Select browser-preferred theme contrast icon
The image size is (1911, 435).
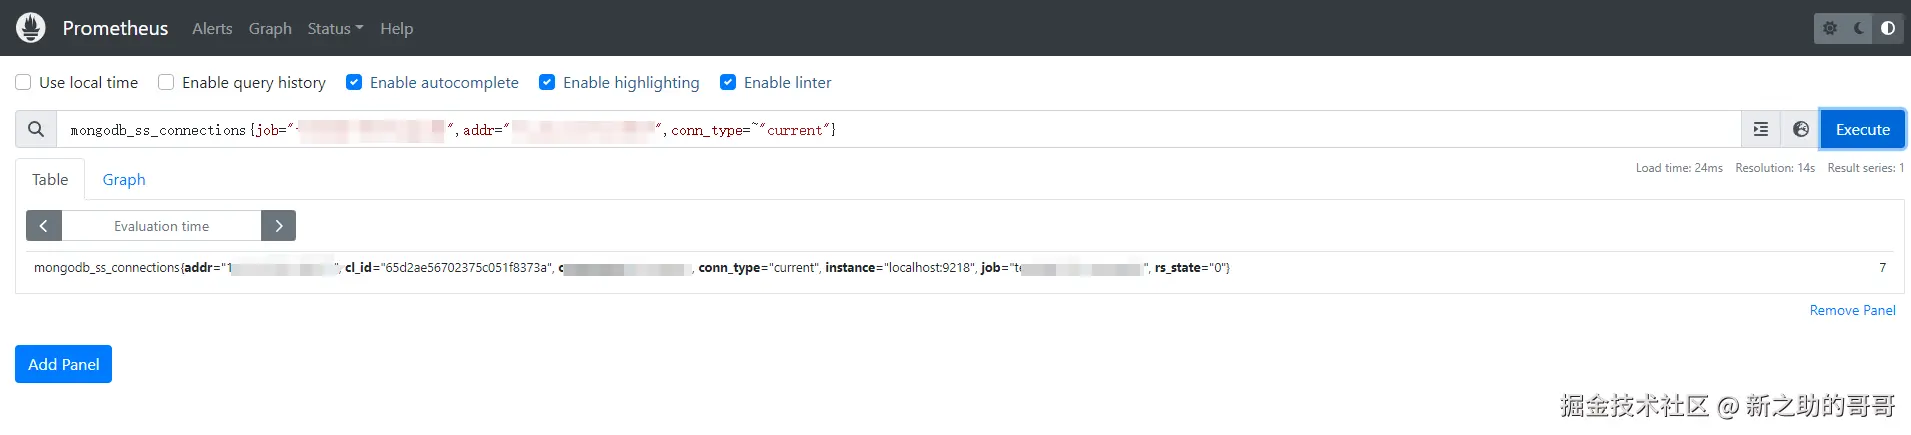(1888, 28)
